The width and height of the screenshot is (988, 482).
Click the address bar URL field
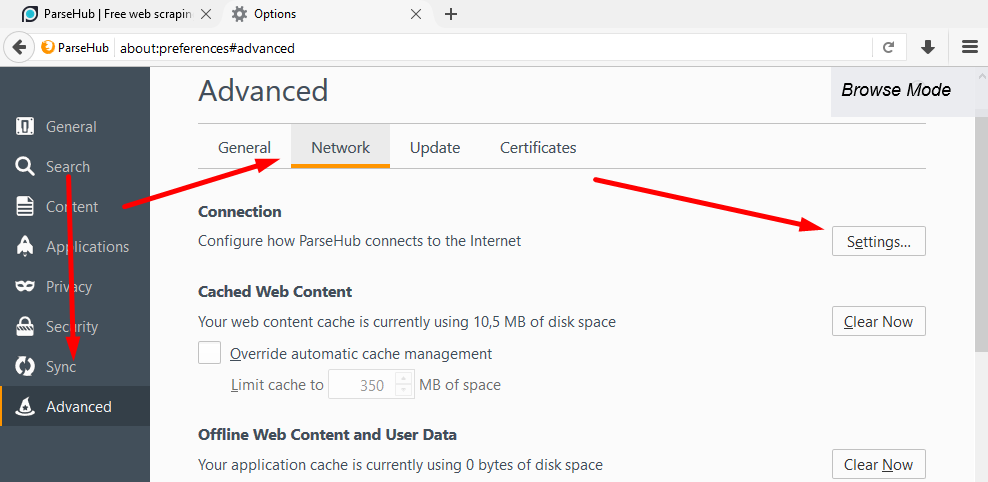(x=495, y=47)
